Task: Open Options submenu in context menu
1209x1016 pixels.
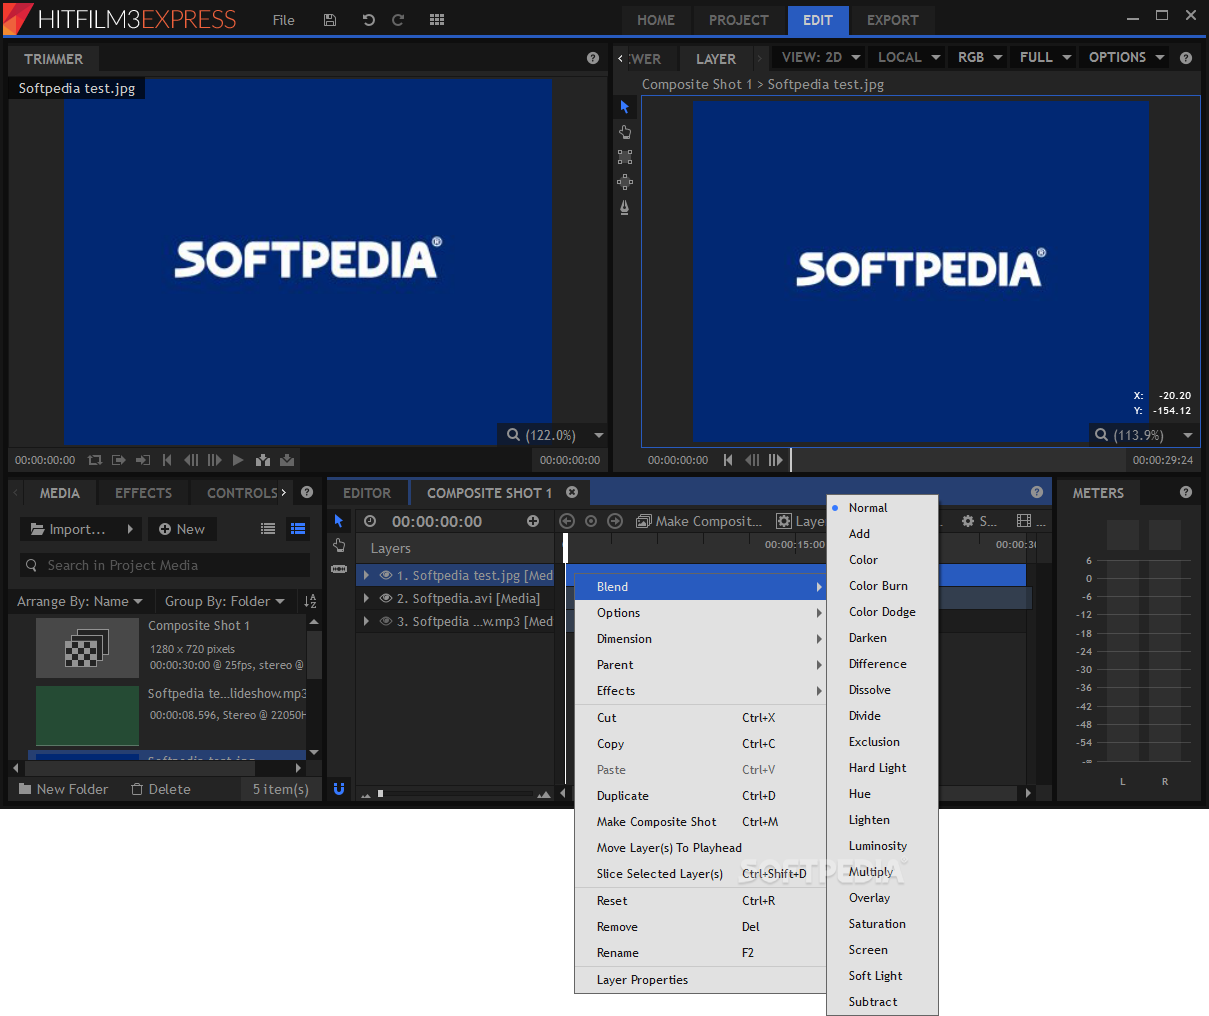Action: (x=701, y=613)
